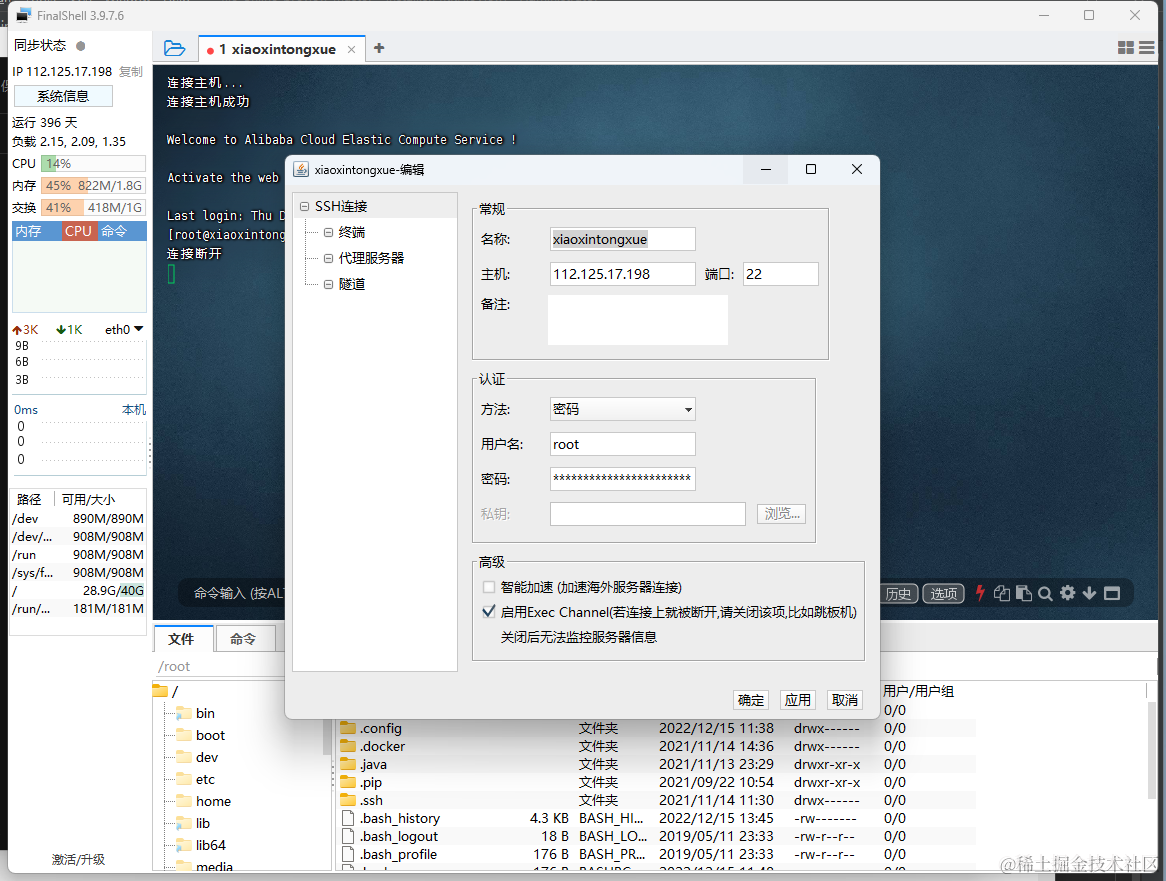Open the connection manager folder icon
Image resolution: width=1166 pixels, height=881 pixels.
[174, 48]
